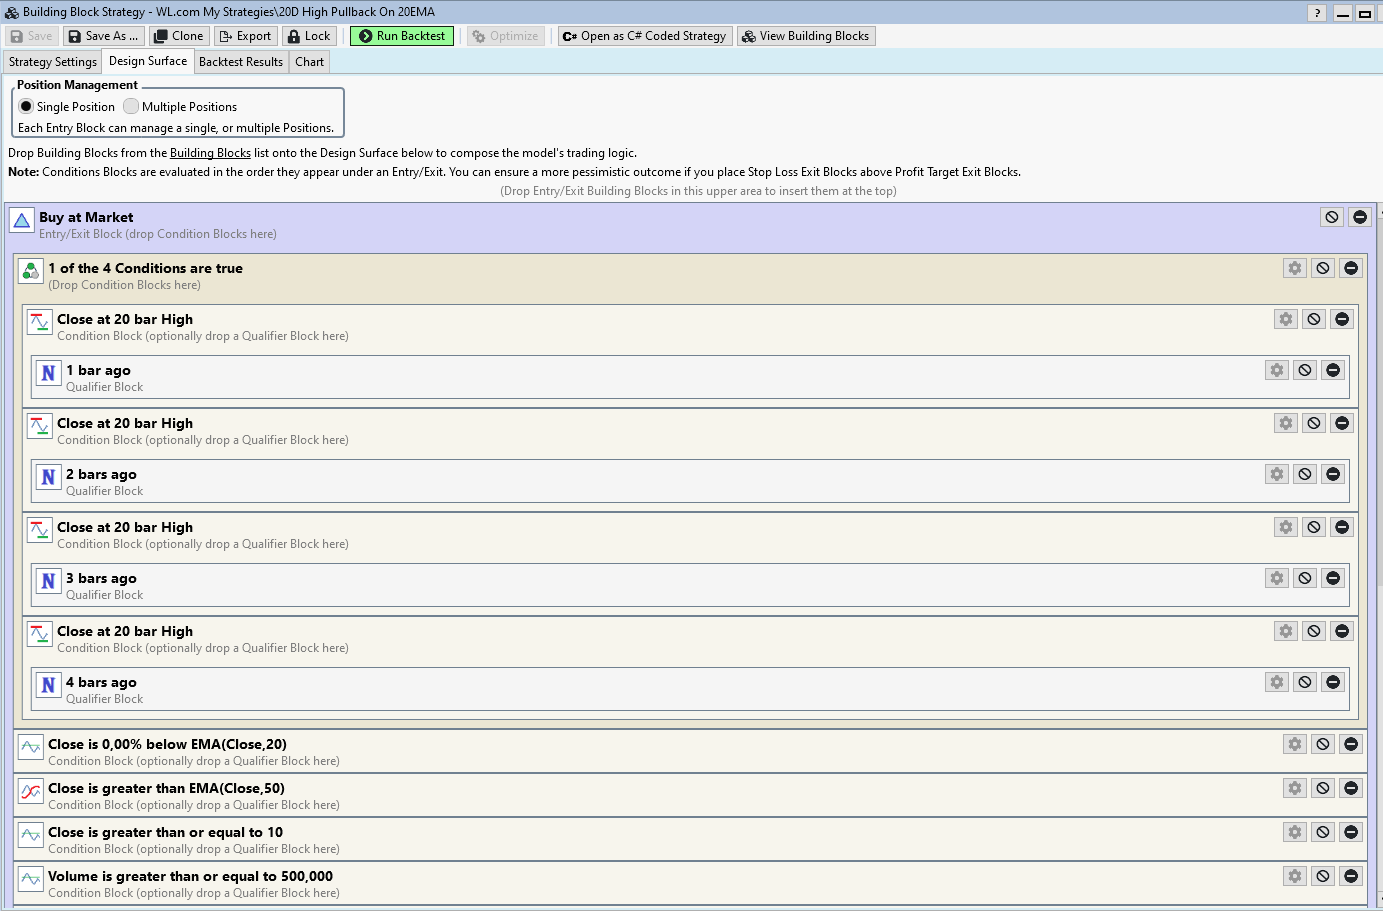The image size is (1383, 911).
Task: Open the Strategy Settings tab
Action: coord(53,62)
